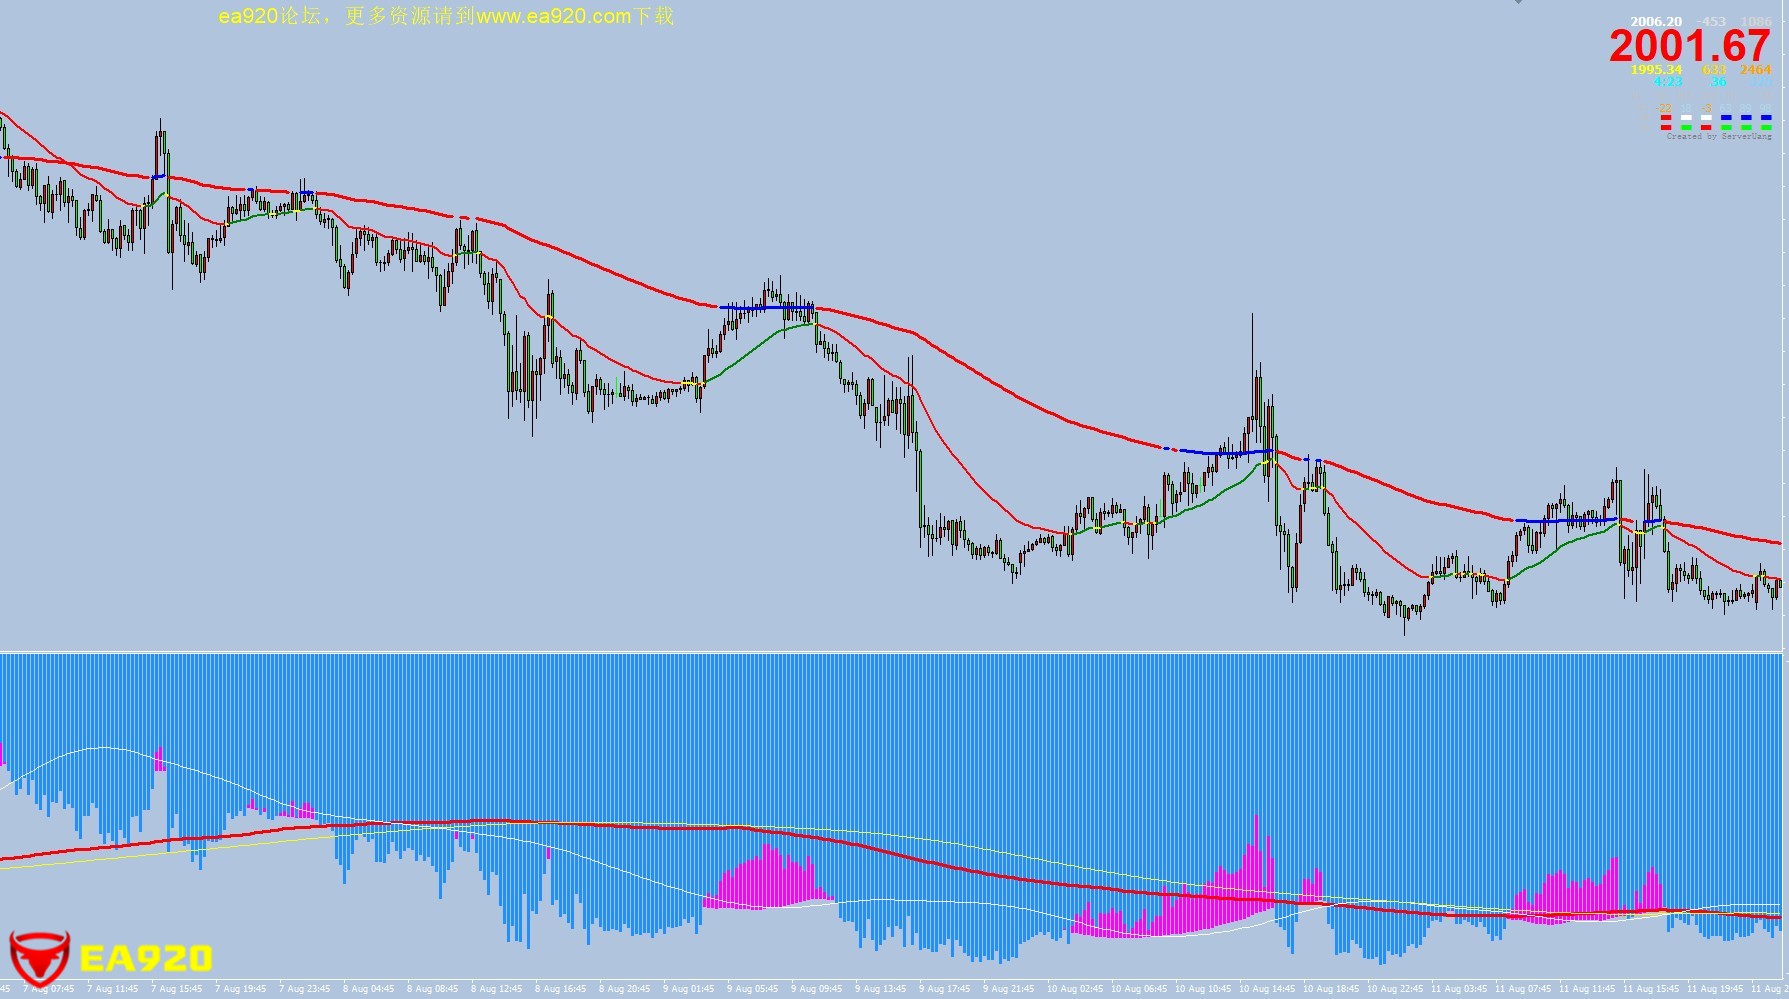Click the white block under 18

[x=1686, y=117]
